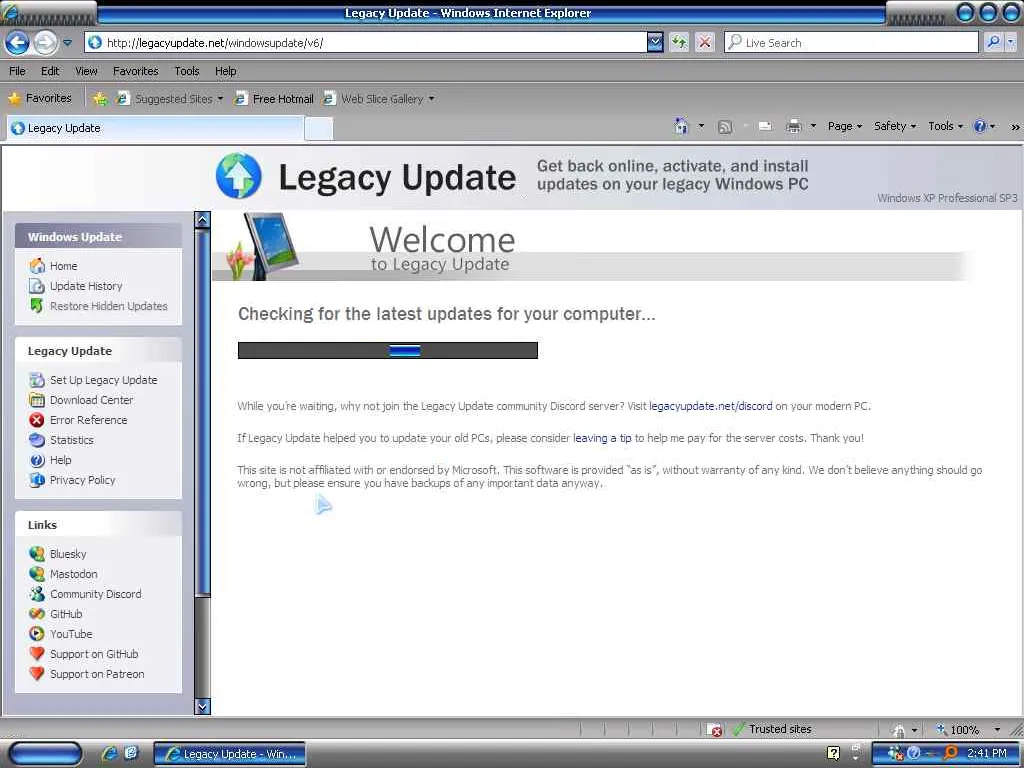Open the View menu
The width and height of the screenshot is (1024, 768).
pyautogui.click(x=86, y=71)
